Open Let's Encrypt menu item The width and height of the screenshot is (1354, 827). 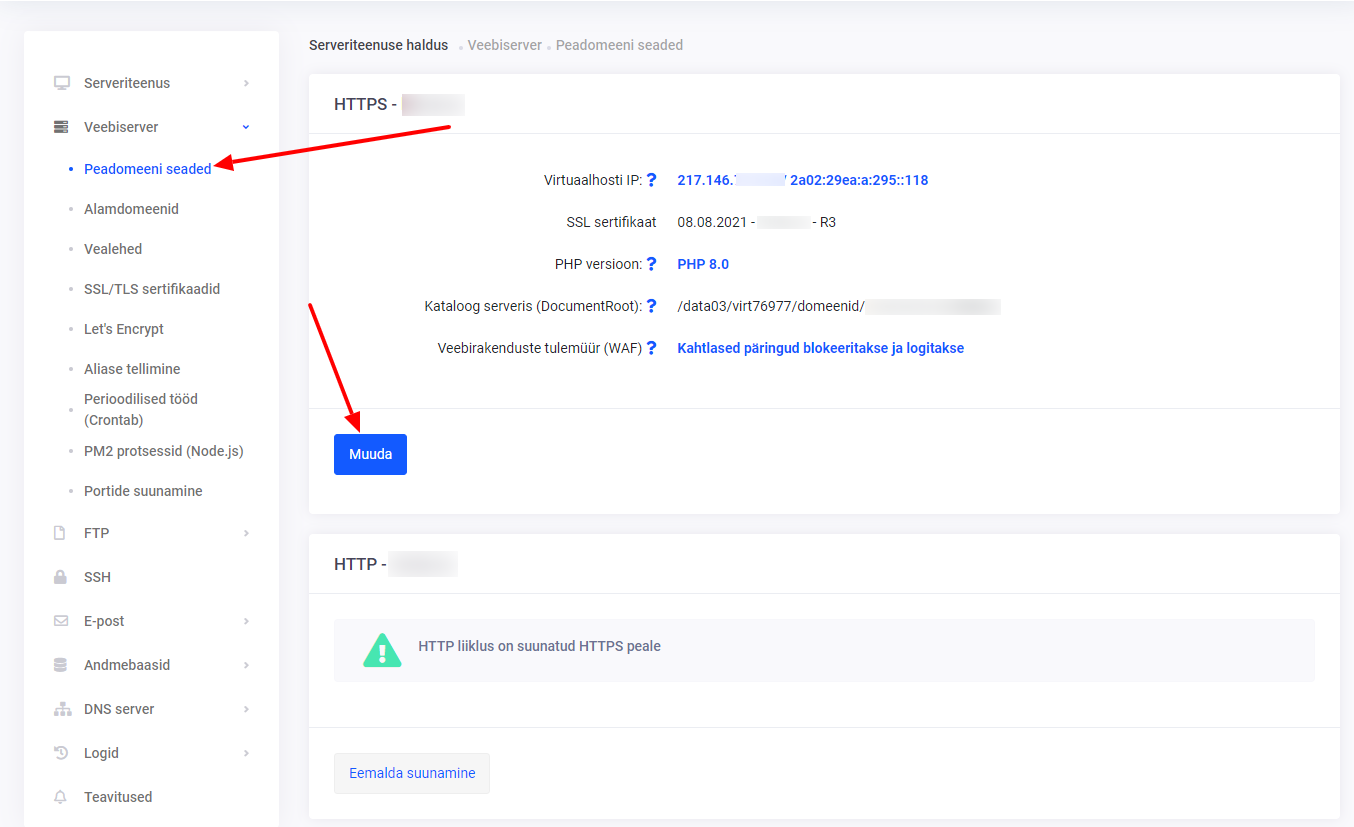coord(124,329)
